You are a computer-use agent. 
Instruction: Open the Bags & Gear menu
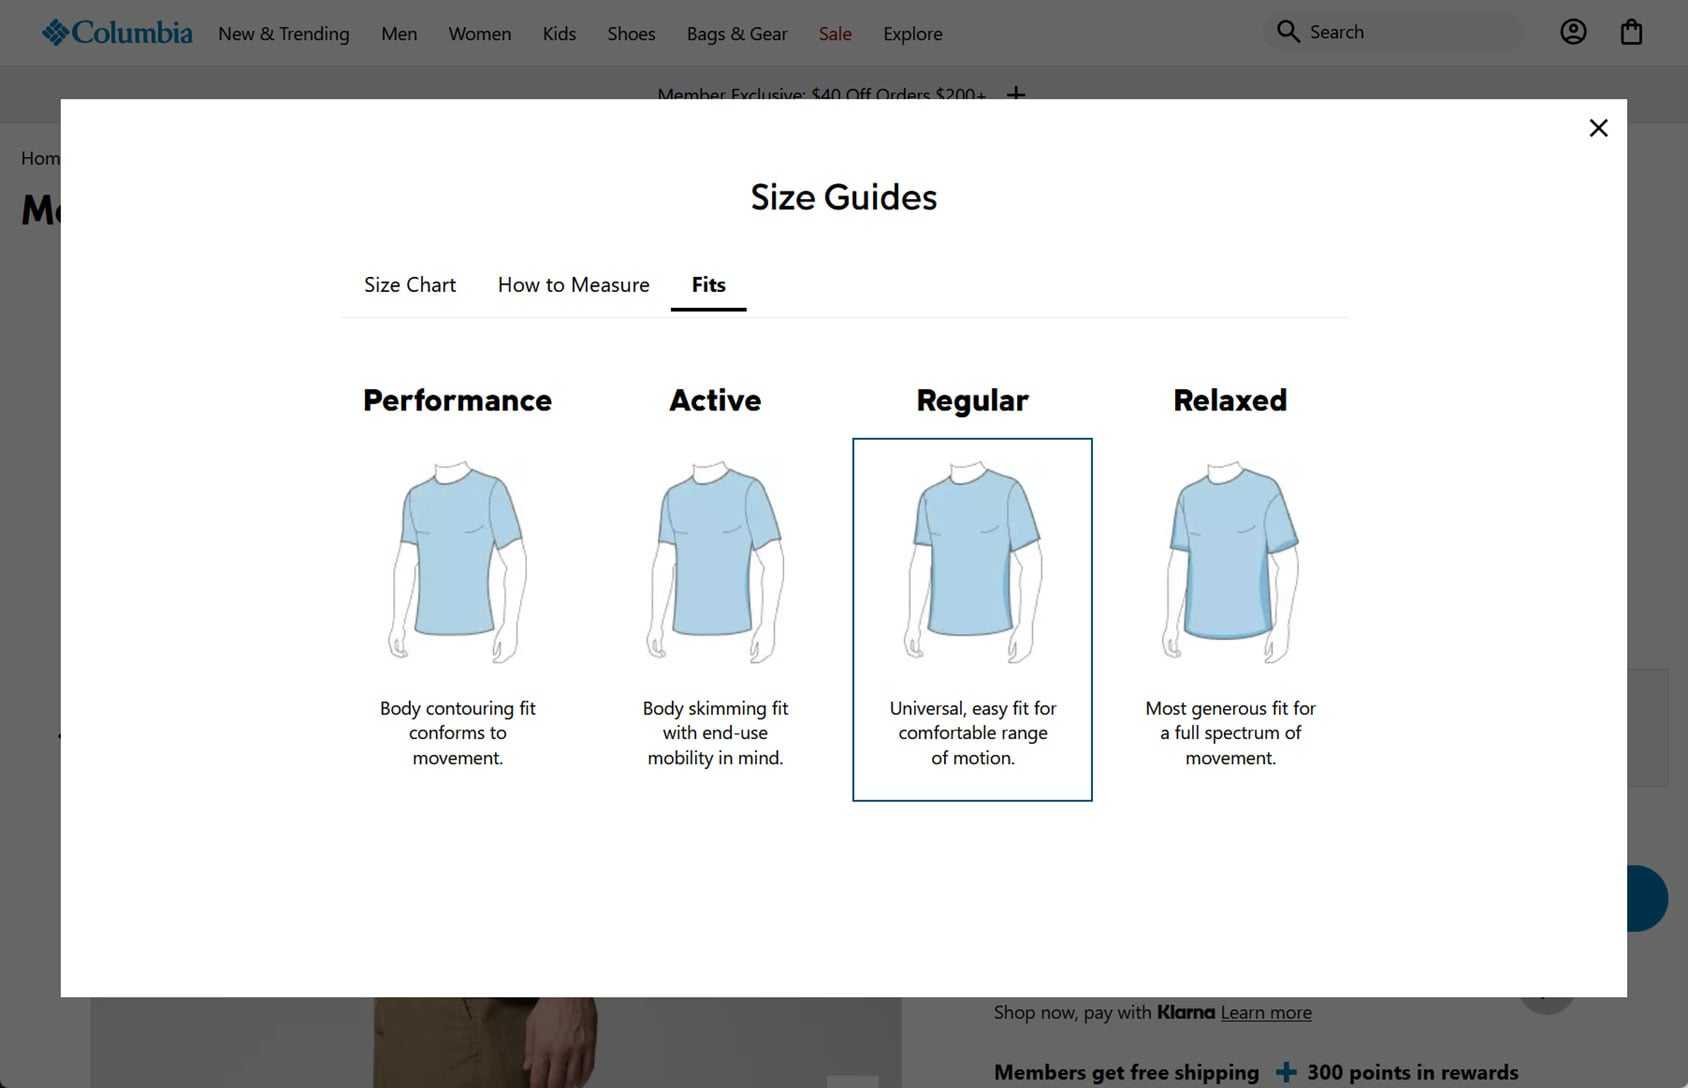[737, 34]
